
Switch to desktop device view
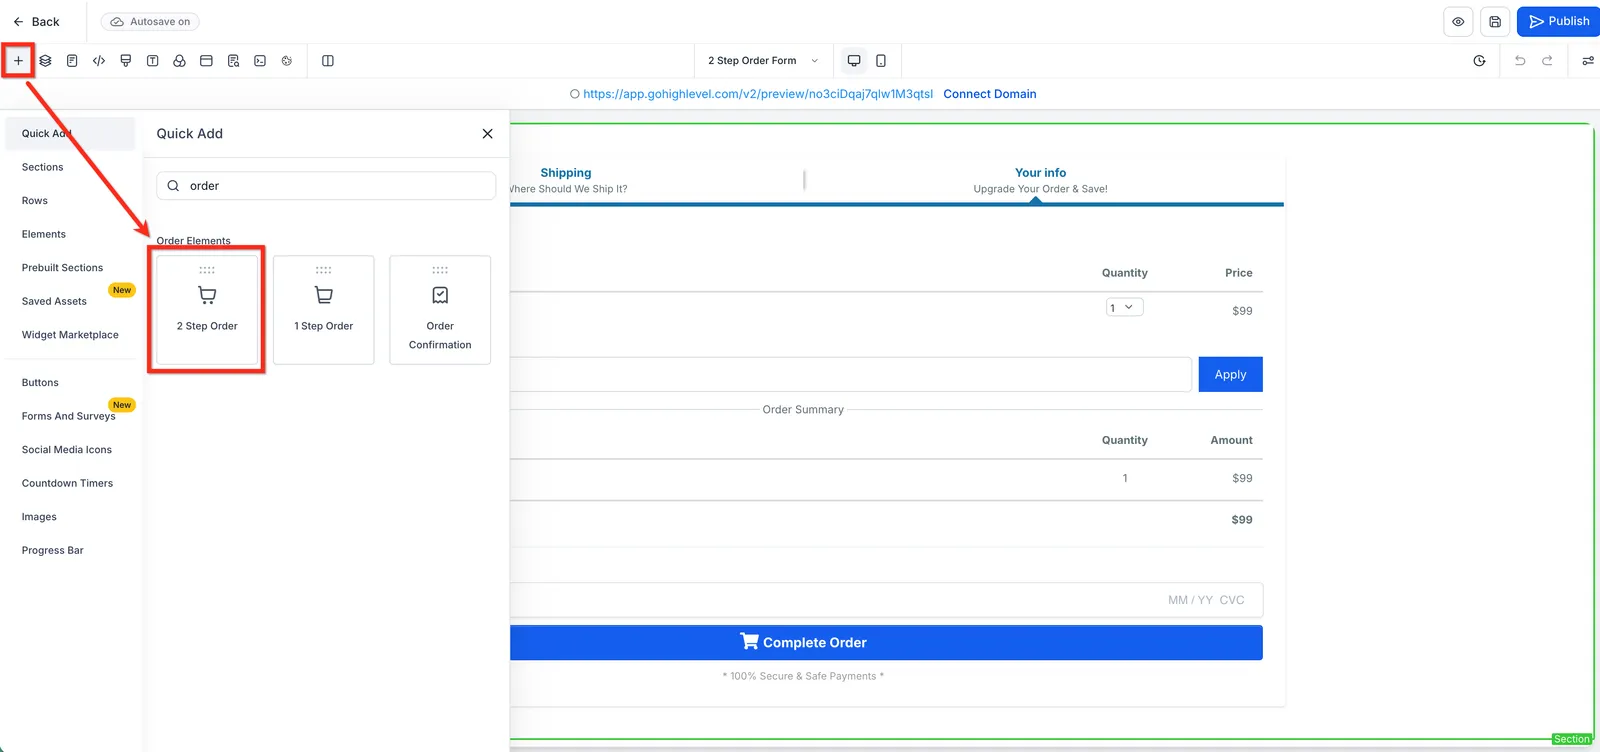click(x=854, y=61)
